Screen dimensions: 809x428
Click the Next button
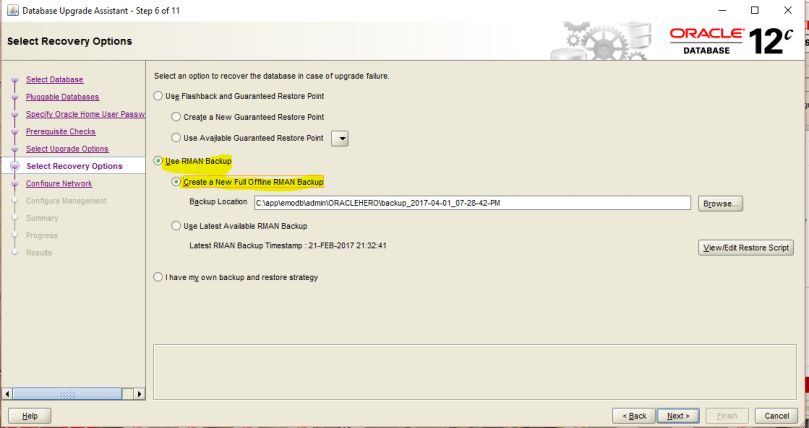coord(679,415)
